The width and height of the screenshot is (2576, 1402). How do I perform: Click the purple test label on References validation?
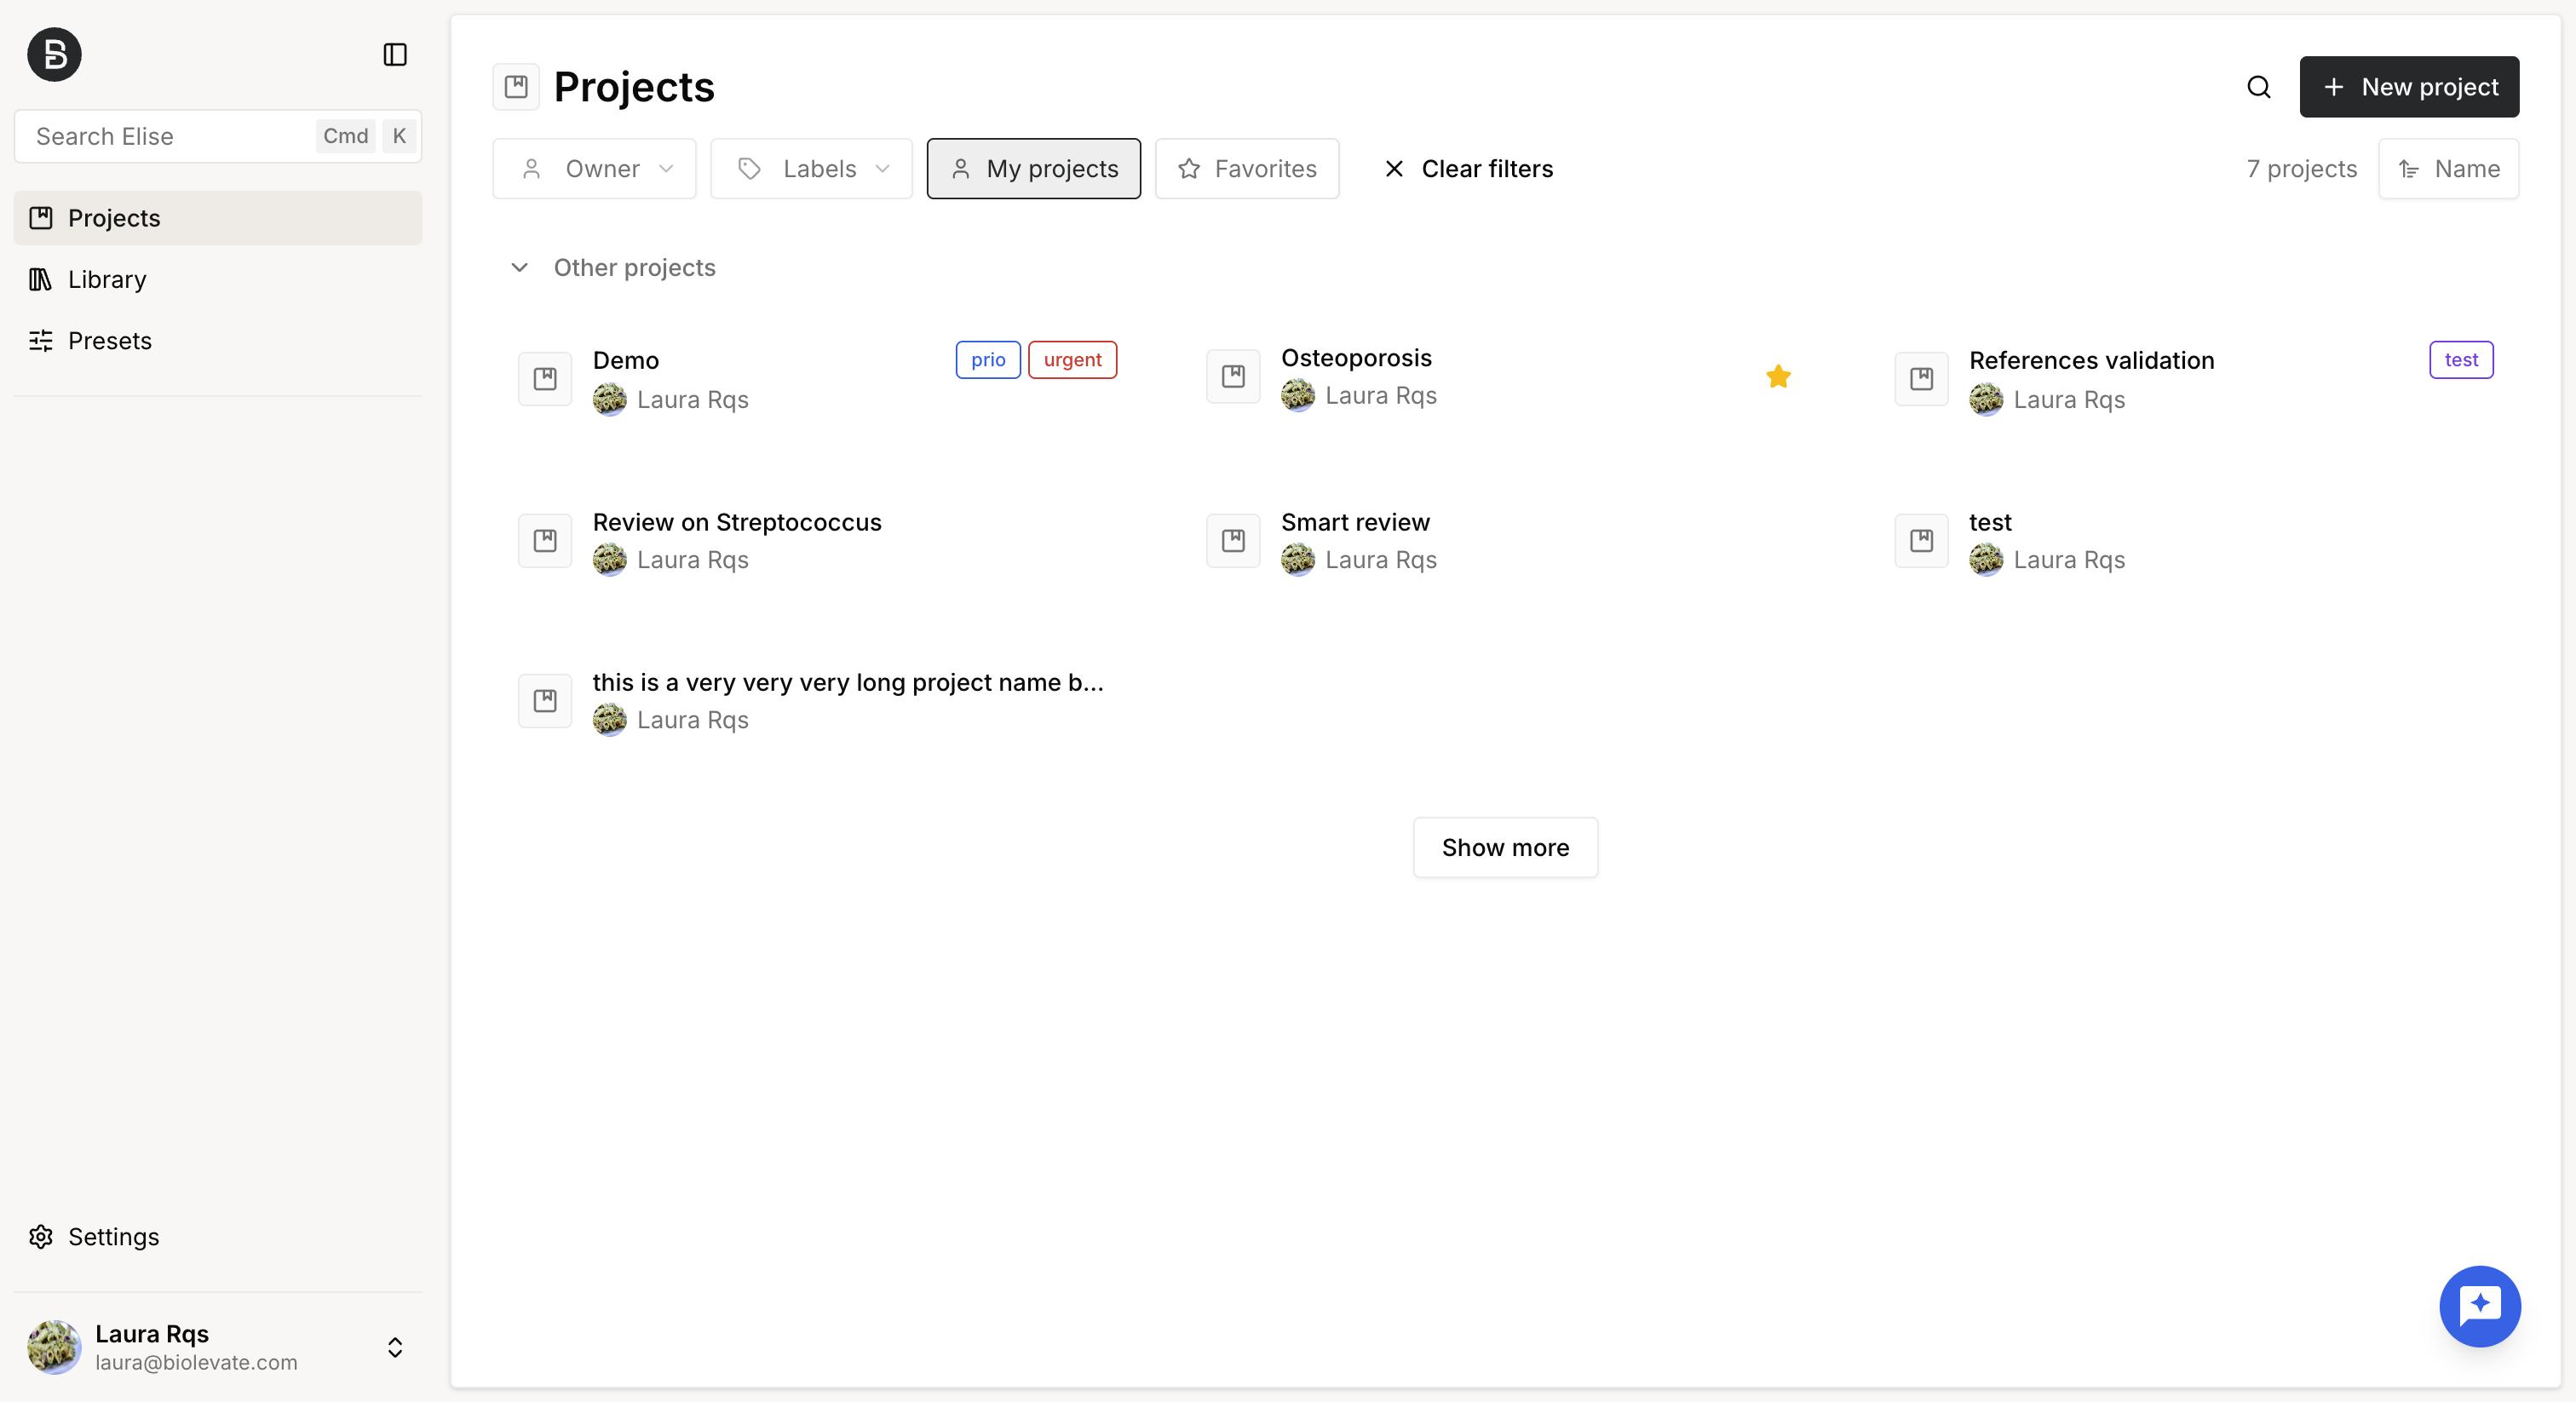click(2461, 360)
